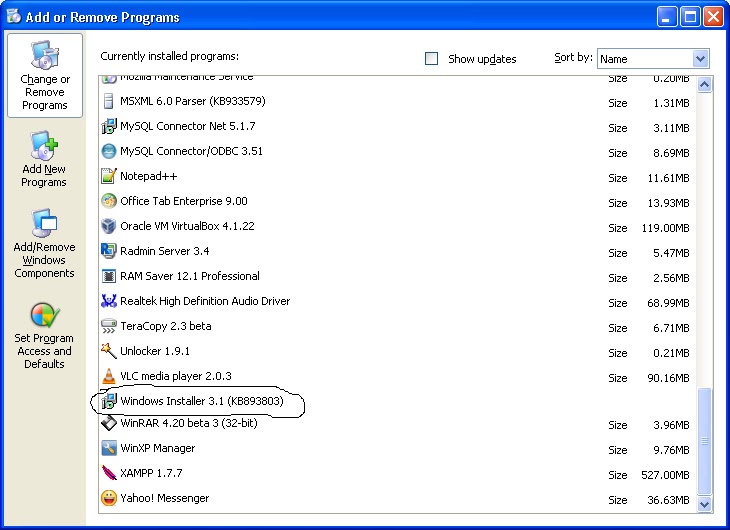This screenshot has width=730, height=530.
Task: Click the Oracle VM VirtualBox icon
Action: pyautogui.click(x=108, y=226)
